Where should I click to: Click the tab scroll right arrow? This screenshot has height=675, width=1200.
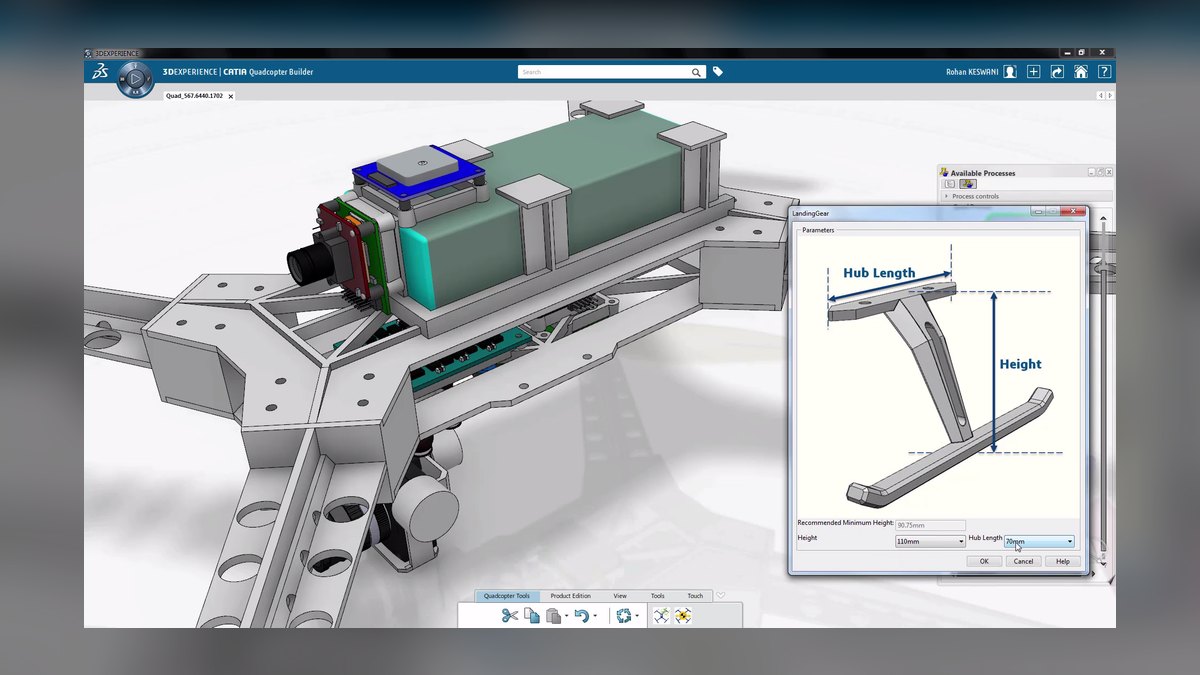(x=1109, y=95)
